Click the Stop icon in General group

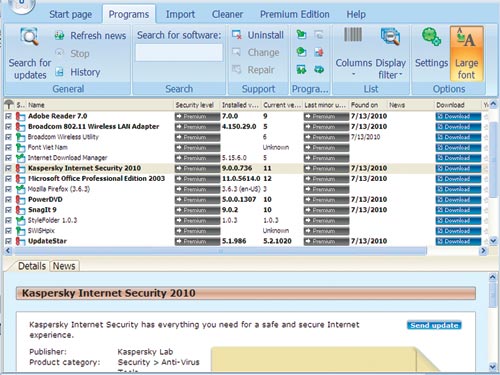tap(59, 53)
